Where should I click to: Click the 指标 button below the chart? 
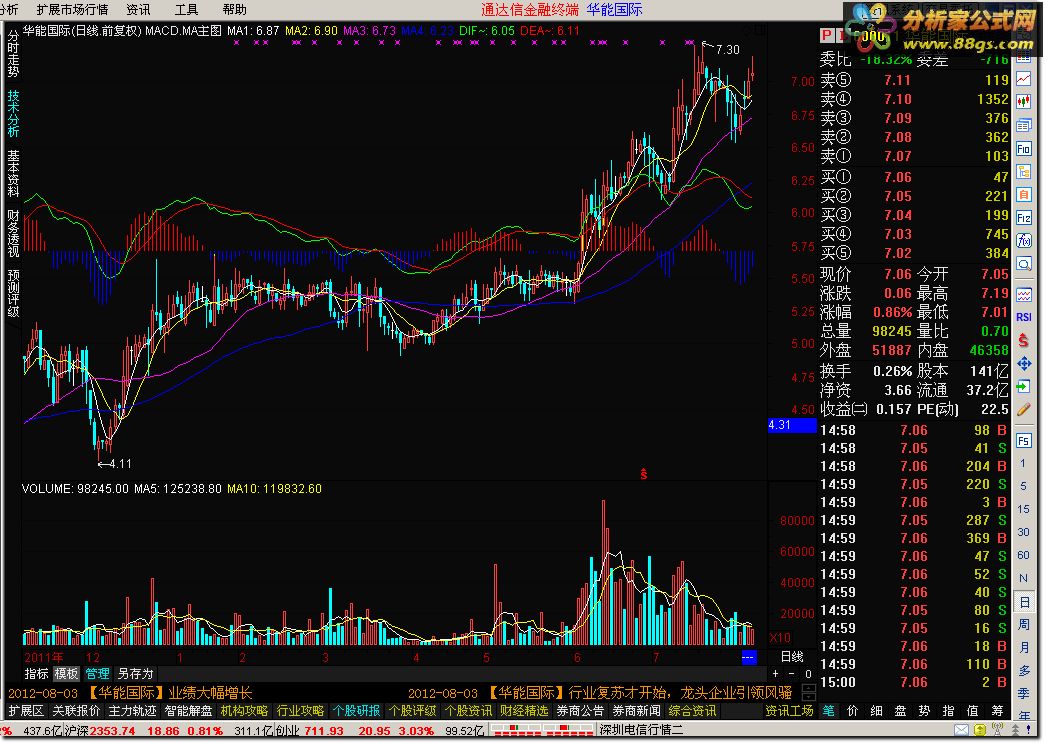point(36,674)
